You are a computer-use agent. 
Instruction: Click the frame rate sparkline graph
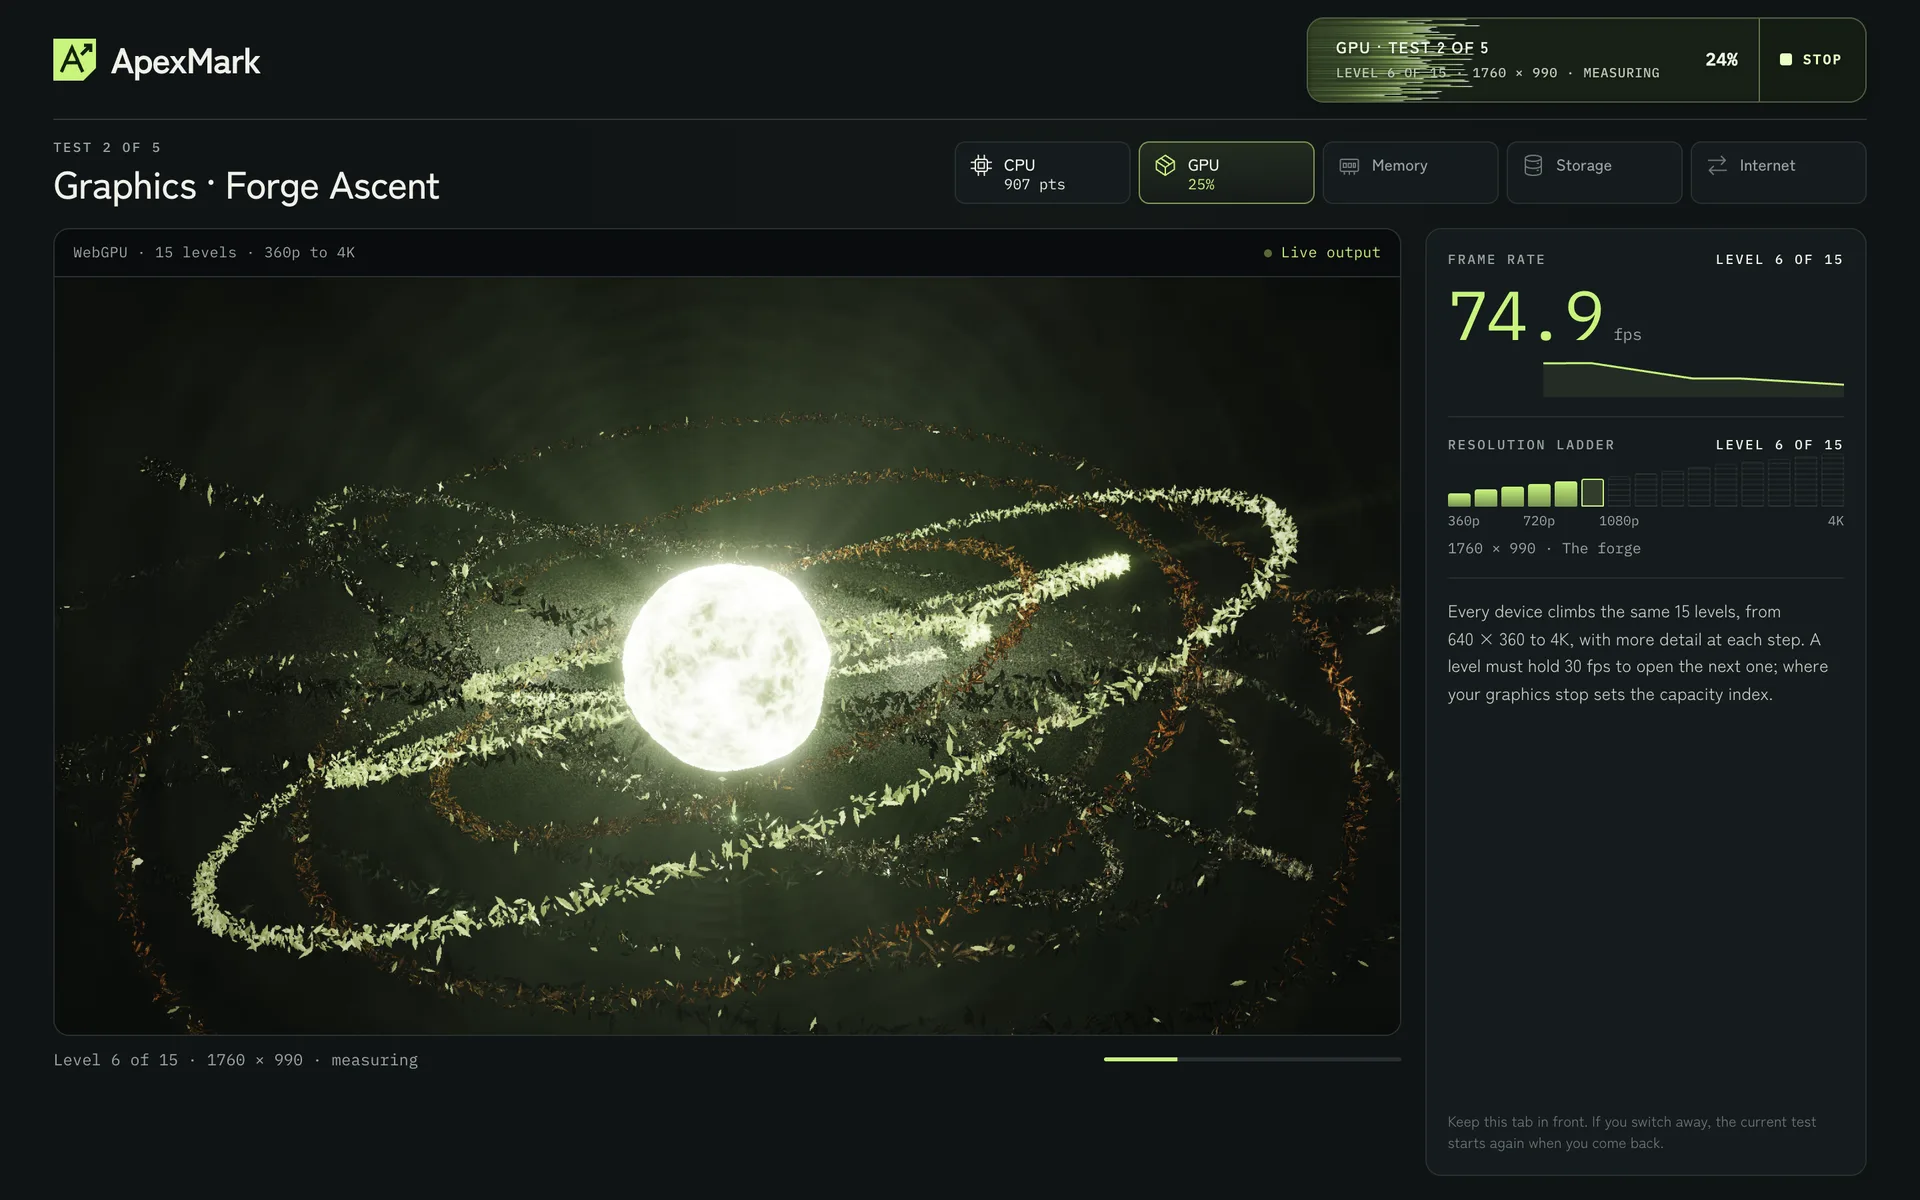click(x=1693, y=379)
